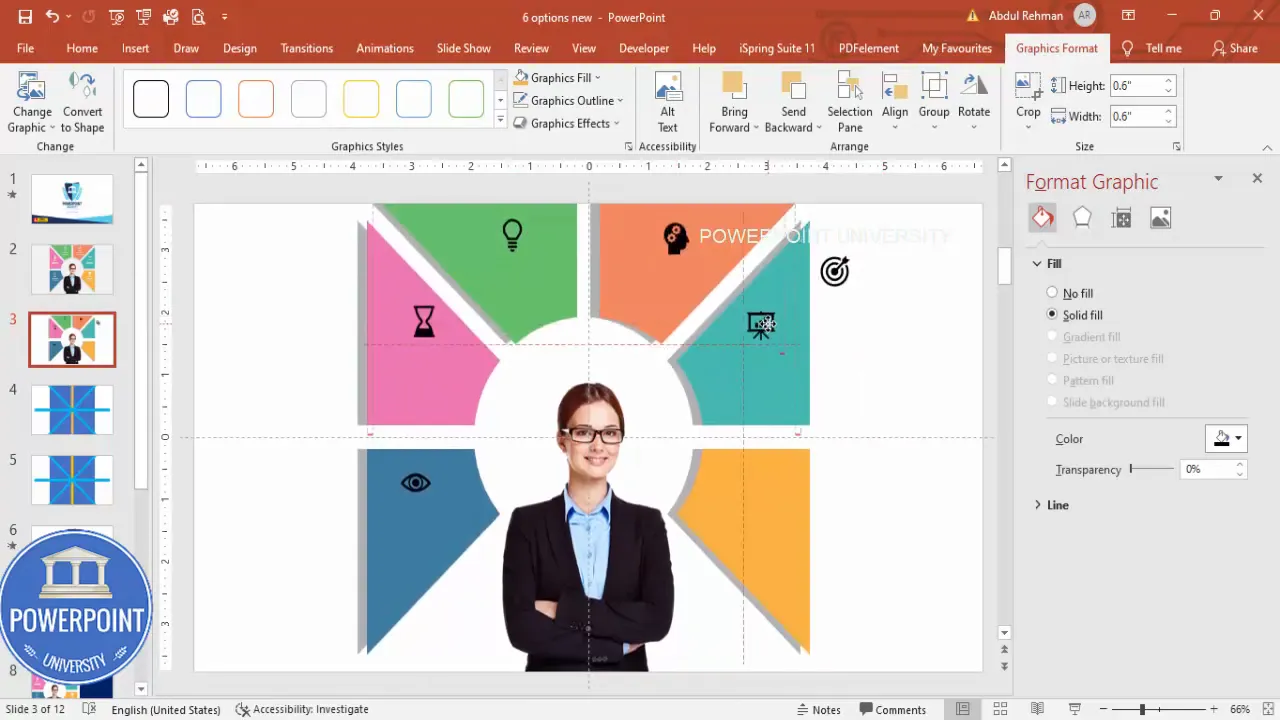Open the File tab
Screen dimensions: 1280x720
(25, 48)
